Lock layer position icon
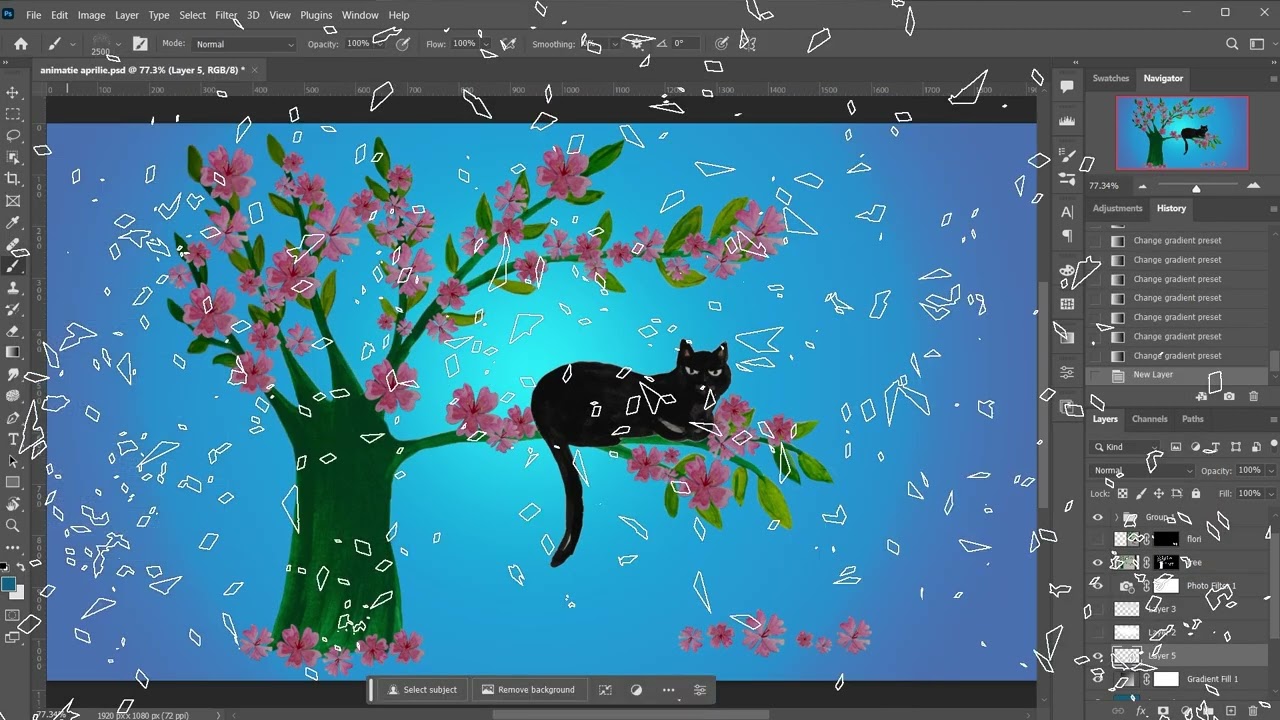The image size is (1280, 720). coord(1159,493)
